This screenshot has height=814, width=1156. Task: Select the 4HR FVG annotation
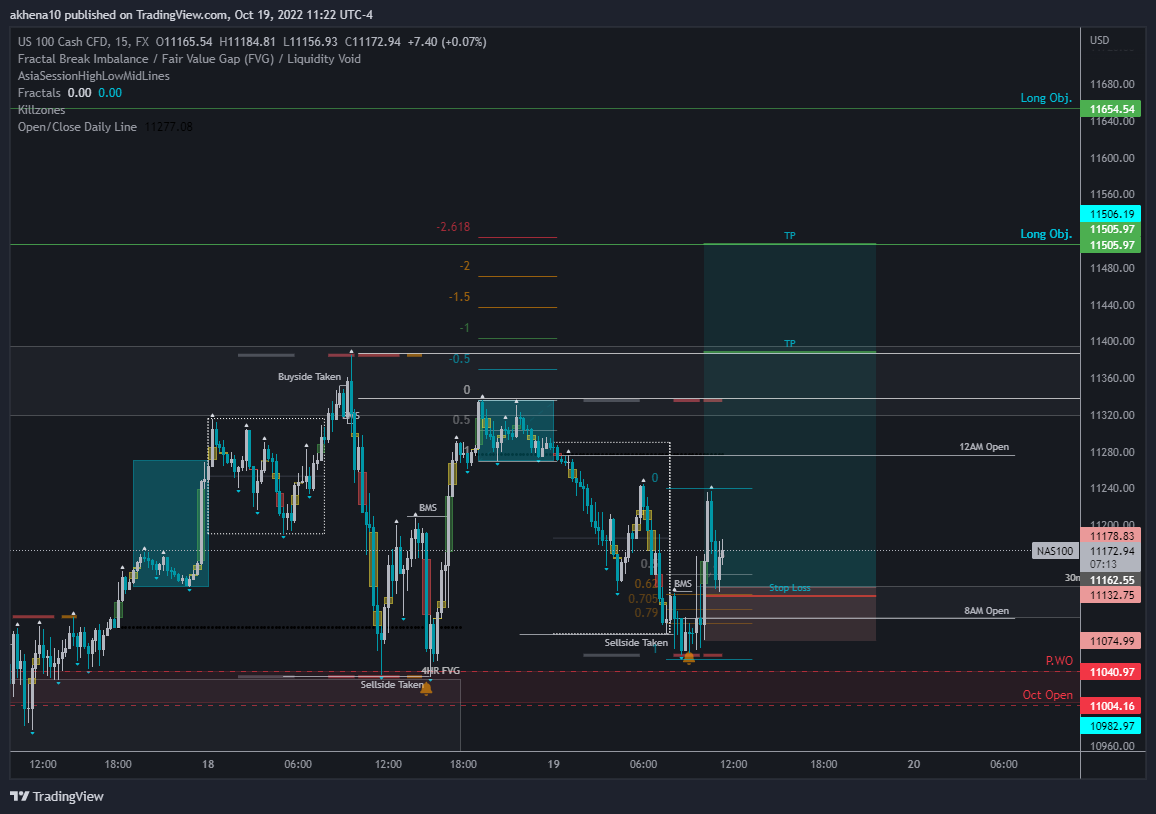(x=440, y=670)
